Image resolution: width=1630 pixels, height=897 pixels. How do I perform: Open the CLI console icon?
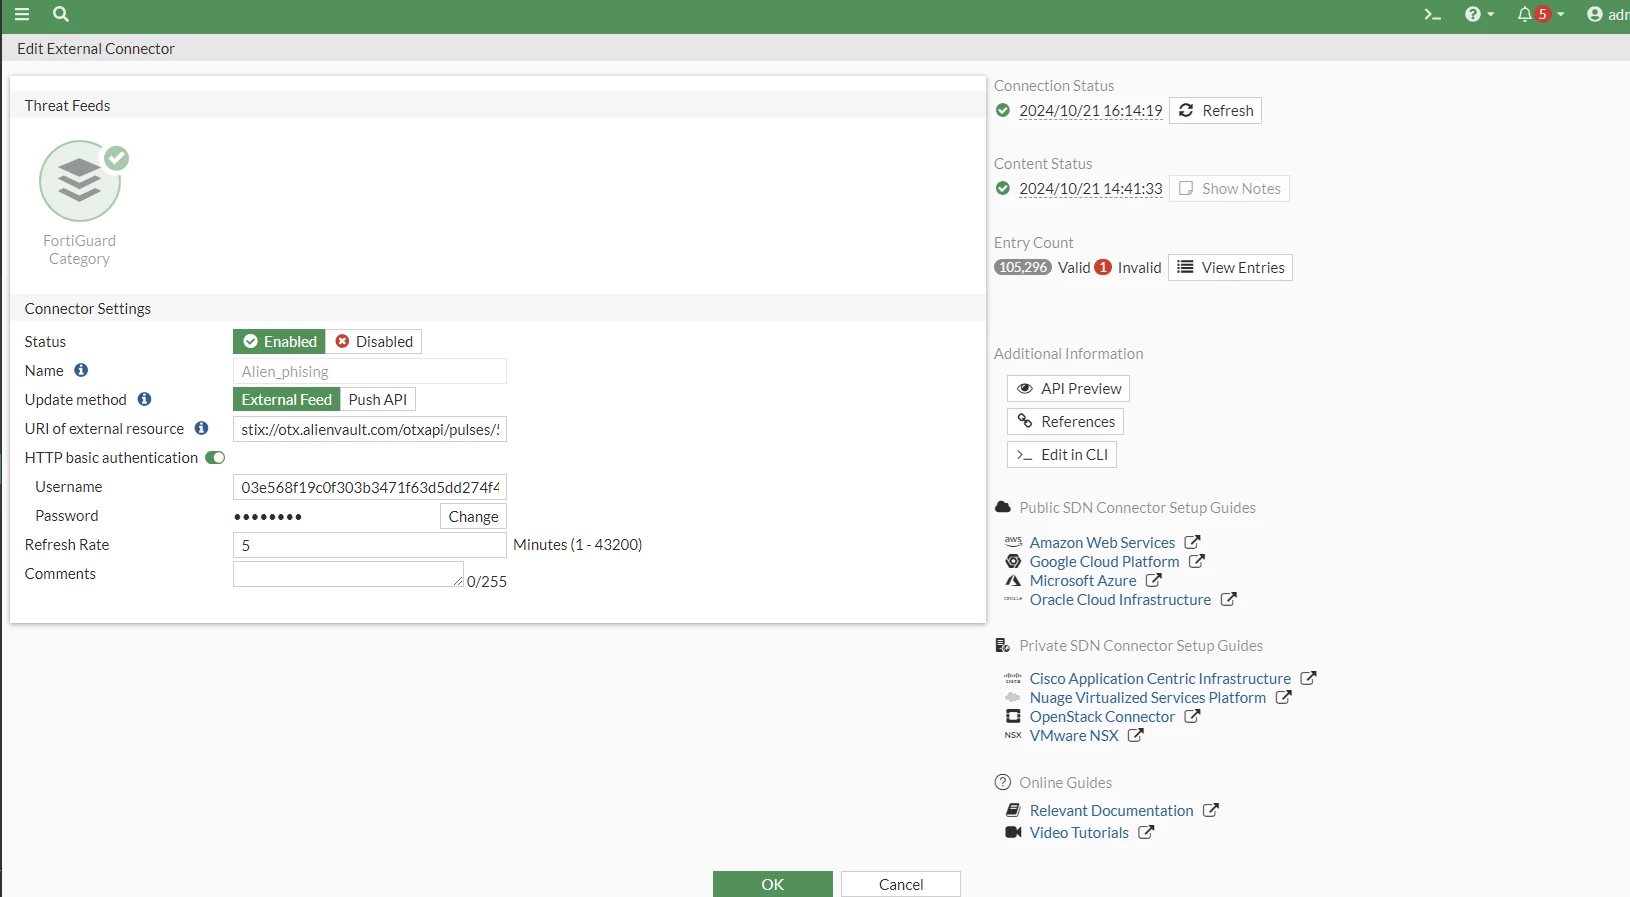(1432, 14)
